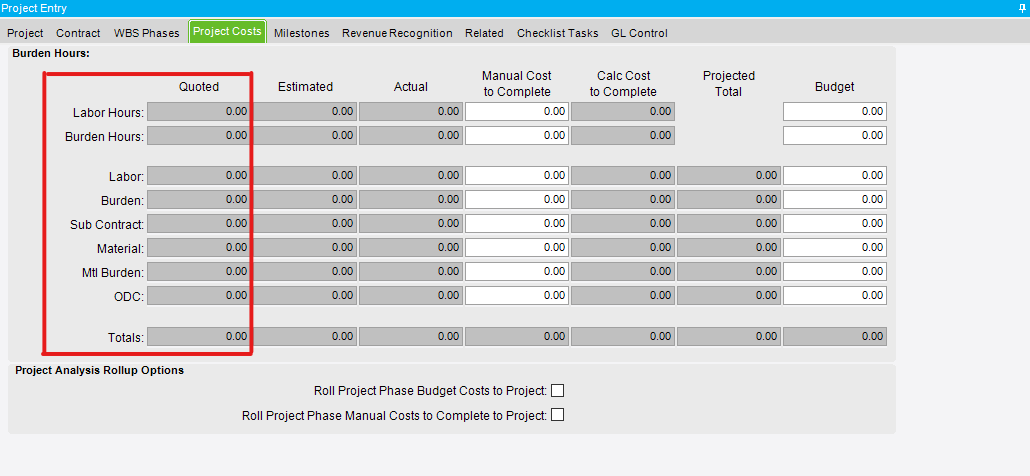1030x476 pixels.
Task: Click the Labor Budget field
Action: pyautogui.click(x=835, y=175)
